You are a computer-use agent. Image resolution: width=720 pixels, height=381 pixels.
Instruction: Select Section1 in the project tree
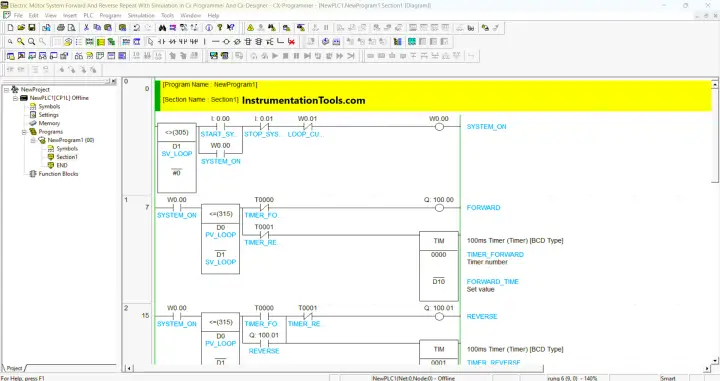point(67,157)
